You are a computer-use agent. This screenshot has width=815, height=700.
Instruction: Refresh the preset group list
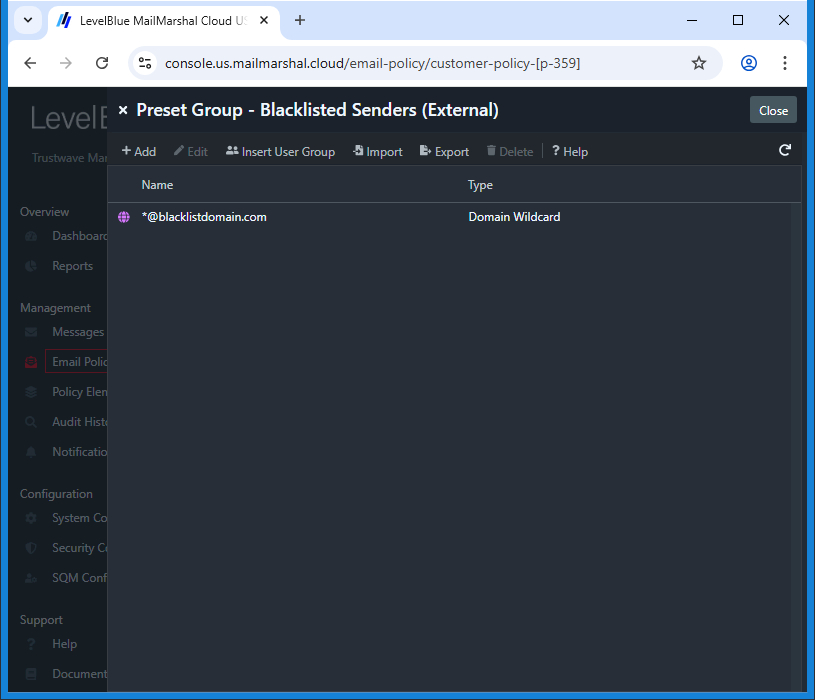point(785,150)
